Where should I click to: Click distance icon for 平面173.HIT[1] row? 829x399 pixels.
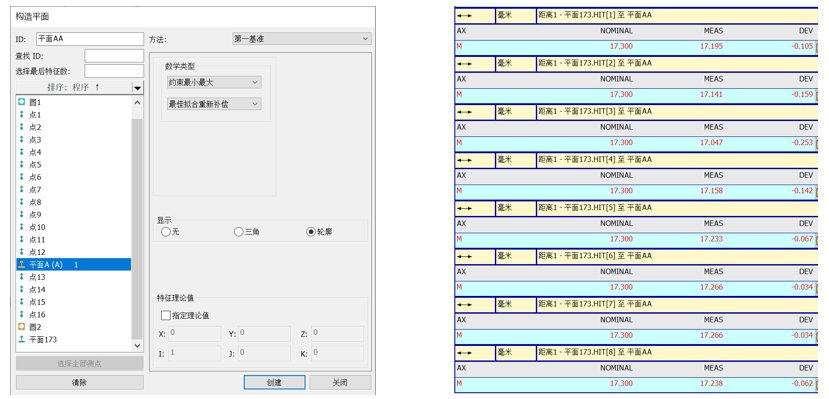coord(465,15)
